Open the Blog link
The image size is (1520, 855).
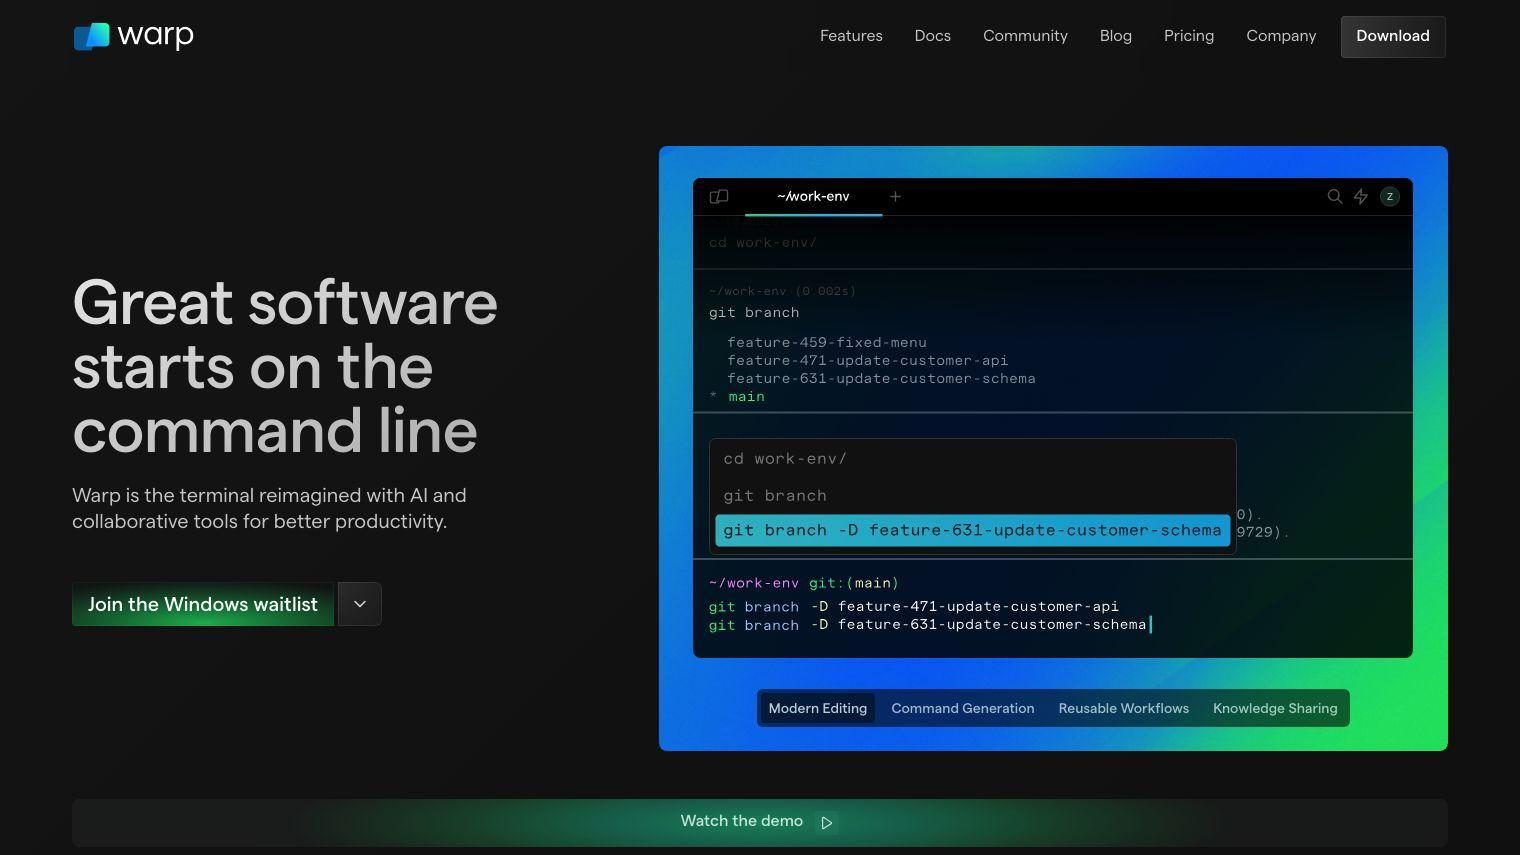tap(1115, 36)
